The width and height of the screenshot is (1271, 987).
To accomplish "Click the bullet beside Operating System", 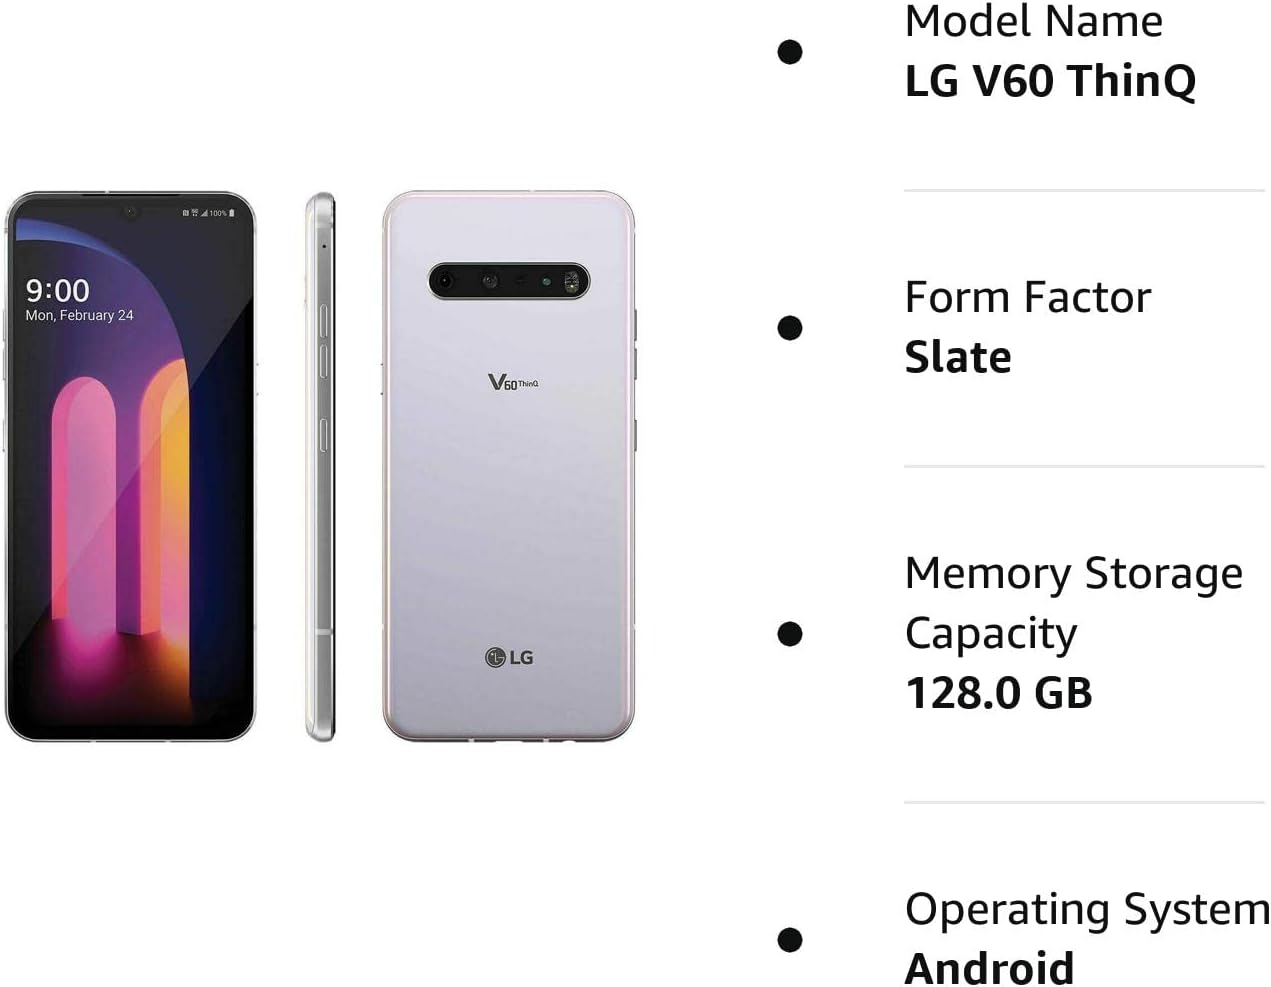I will coord(790,940).
